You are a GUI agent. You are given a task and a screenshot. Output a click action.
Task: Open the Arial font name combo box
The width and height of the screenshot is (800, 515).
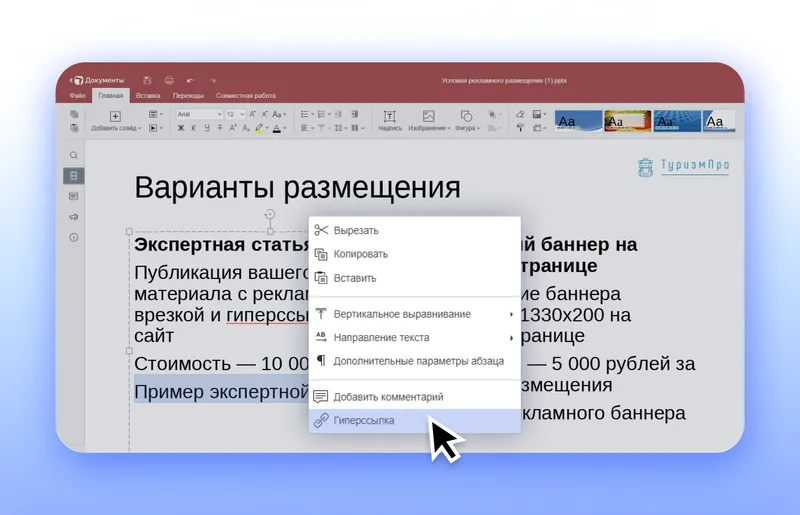[x=199, y=114]
